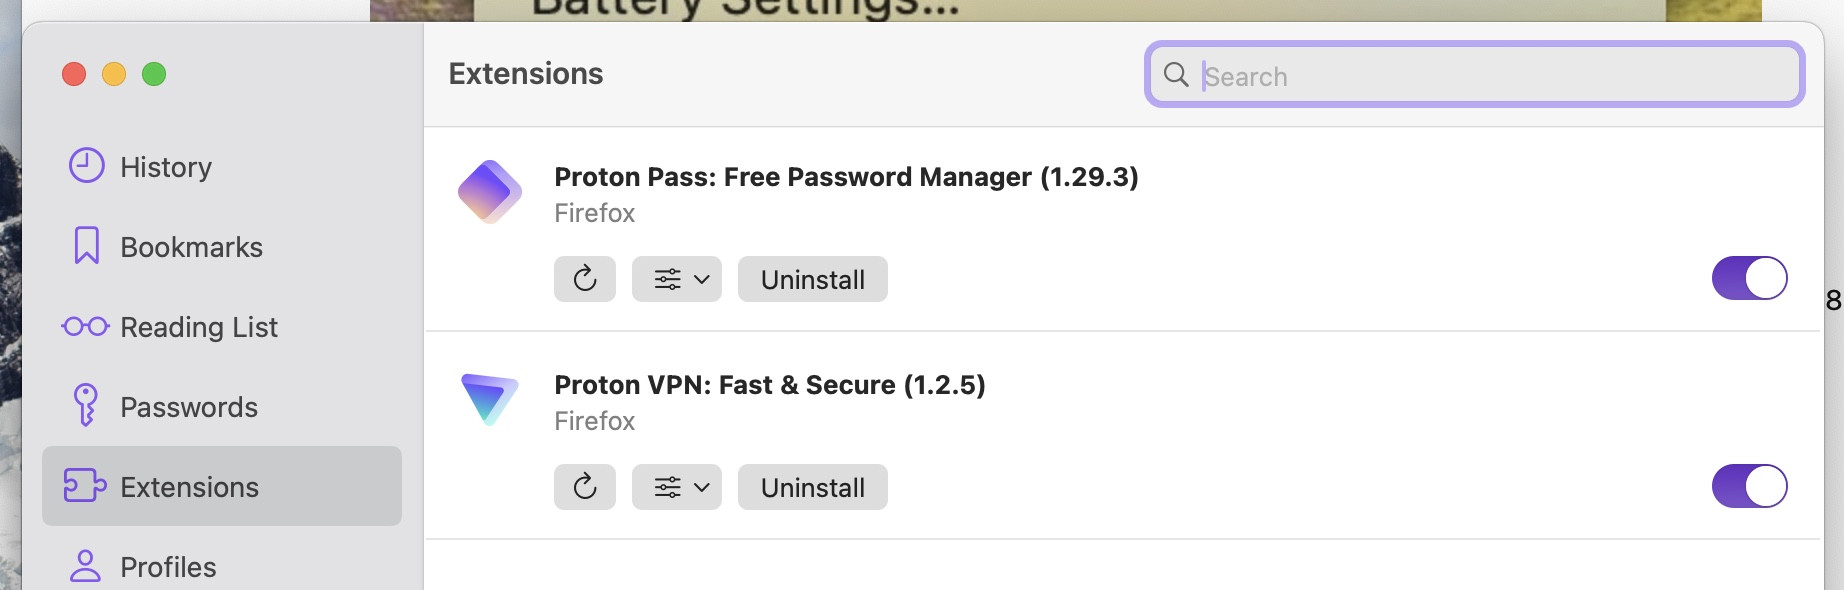Reload the Proton VPN extension
This screenshot has height=590, width=1844.
click(585, 487)
